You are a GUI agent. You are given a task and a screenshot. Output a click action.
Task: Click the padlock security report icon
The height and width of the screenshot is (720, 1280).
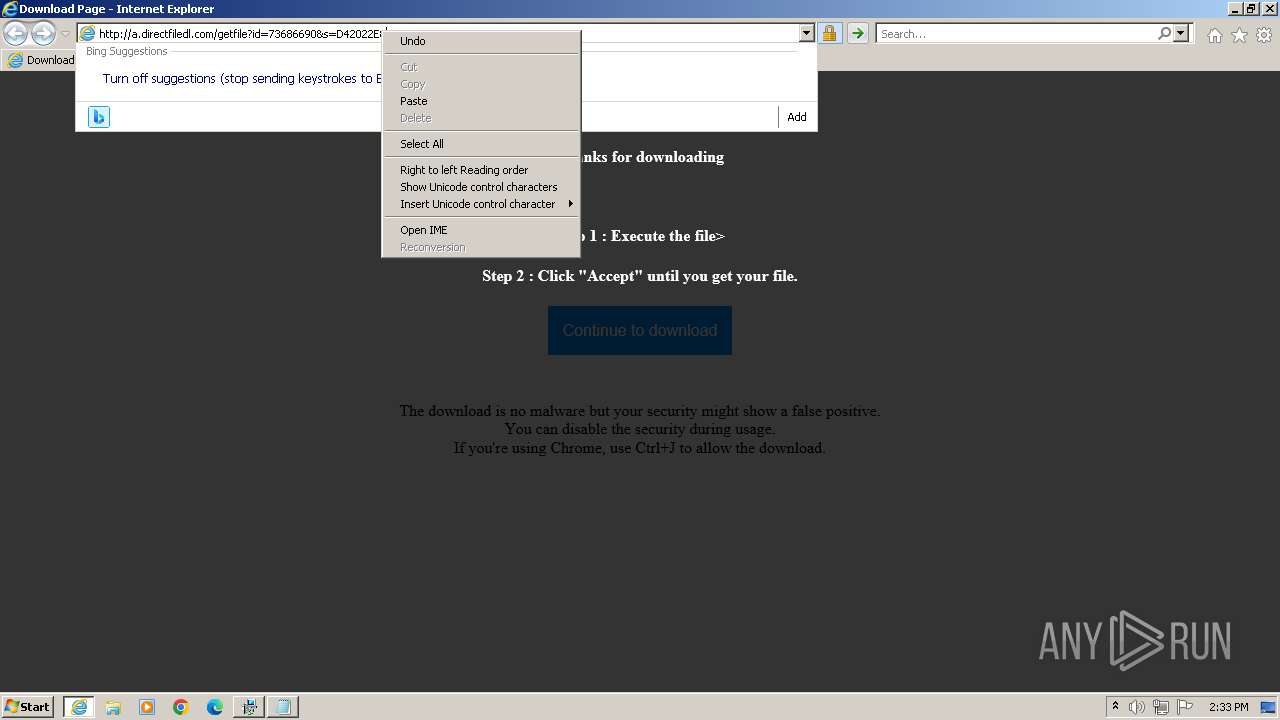(x=829, y=34)
